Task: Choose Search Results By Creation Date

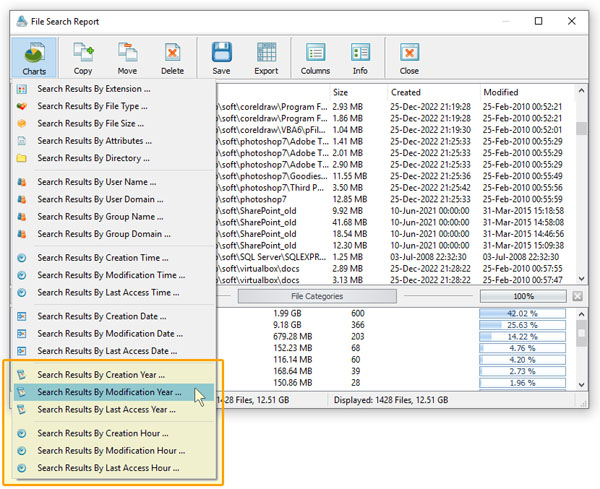Action: point(114,316)
